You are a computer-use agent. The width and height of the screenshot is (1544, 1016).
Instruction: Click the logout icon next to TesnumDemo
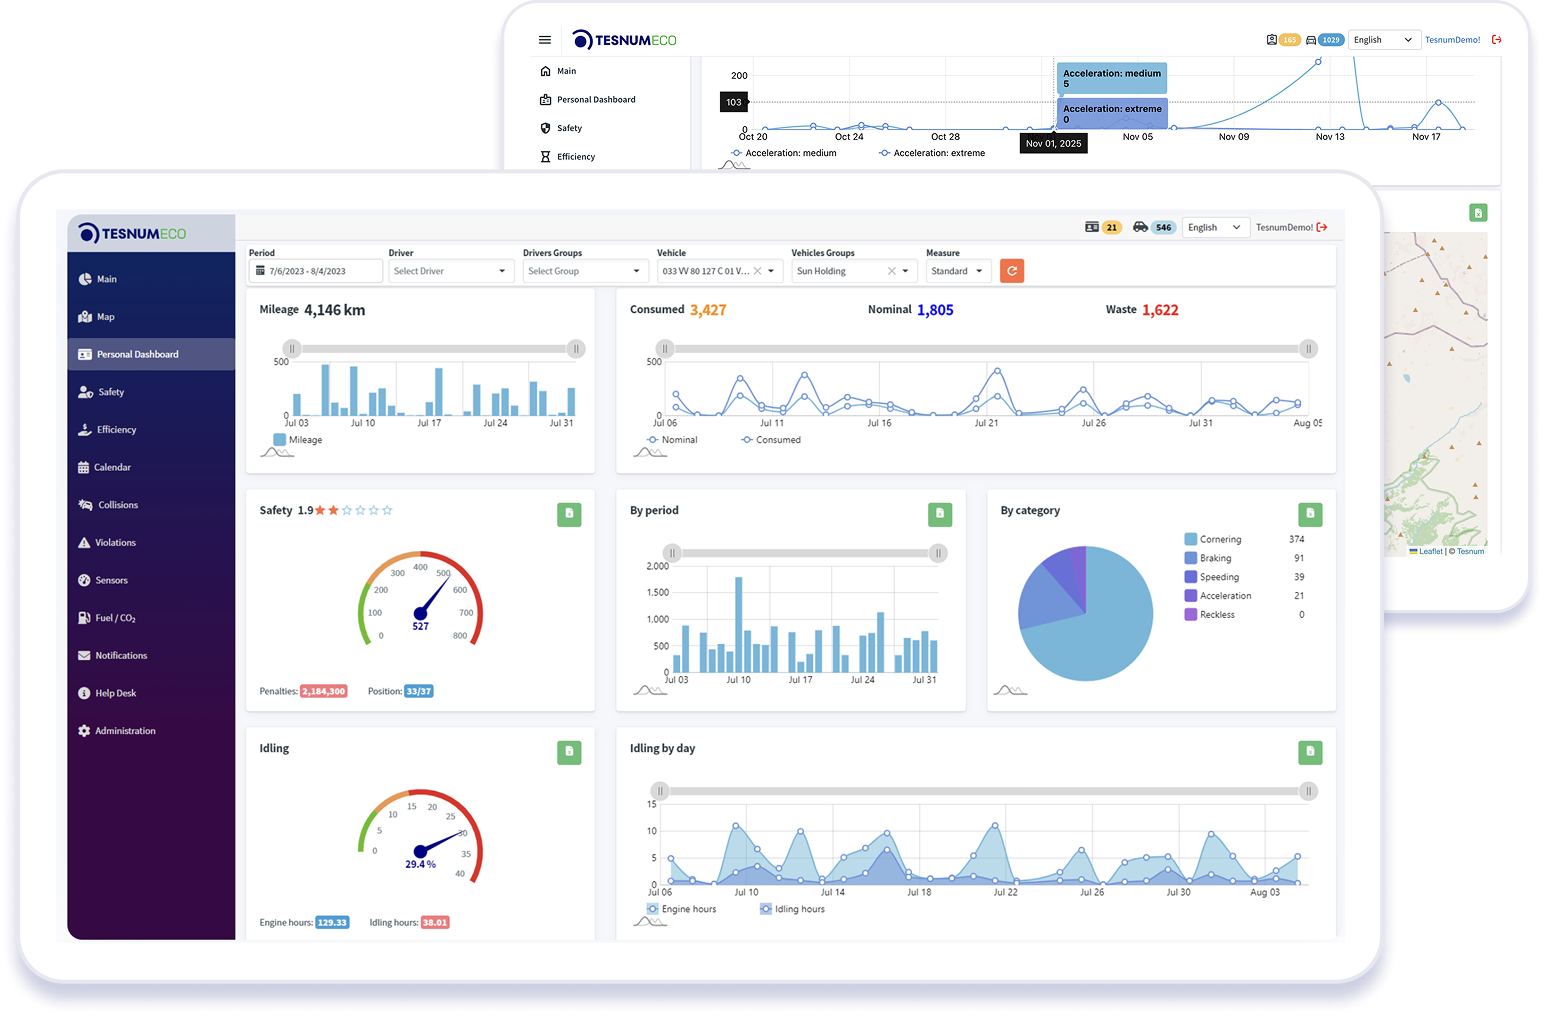click(1323, 227)
